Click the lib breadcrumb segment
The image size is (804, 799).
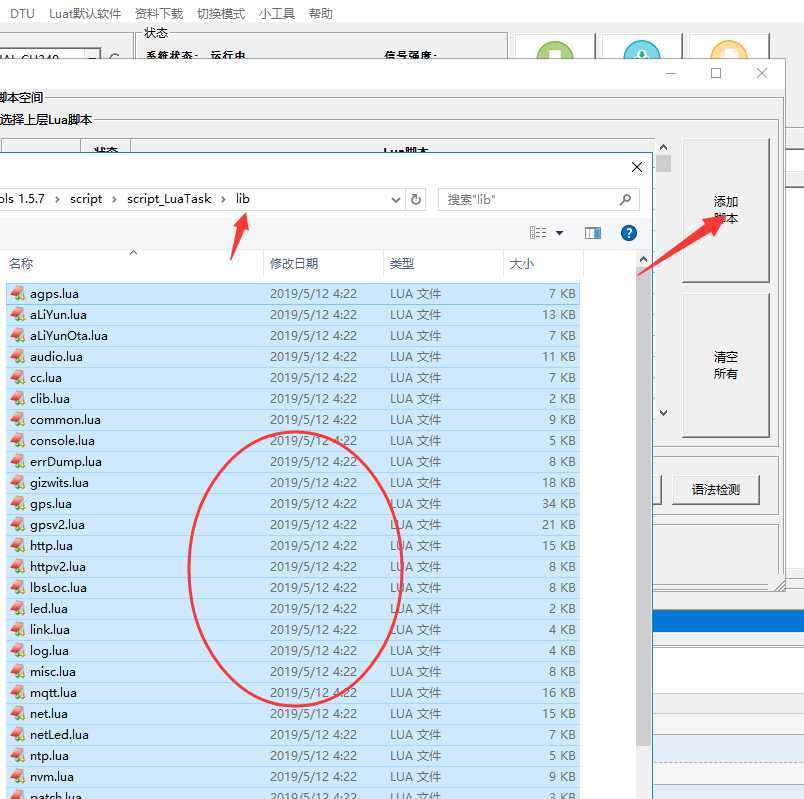click(243, 199)
